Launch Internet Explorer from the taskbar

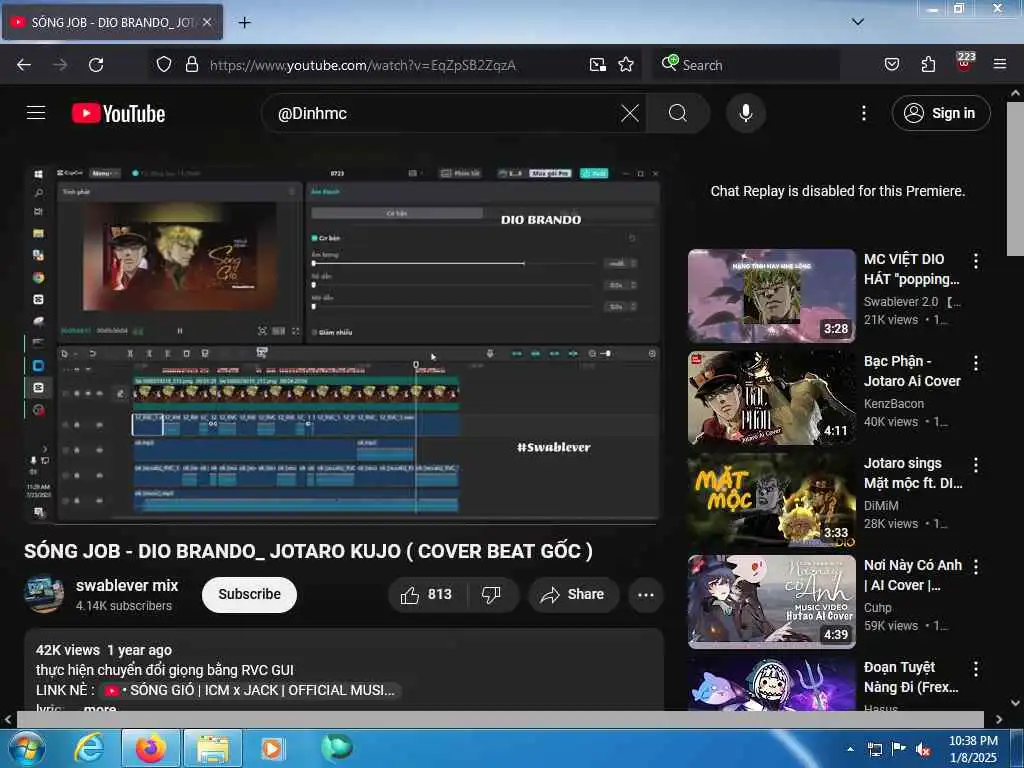pyautogui.click(x=88, y=748)
